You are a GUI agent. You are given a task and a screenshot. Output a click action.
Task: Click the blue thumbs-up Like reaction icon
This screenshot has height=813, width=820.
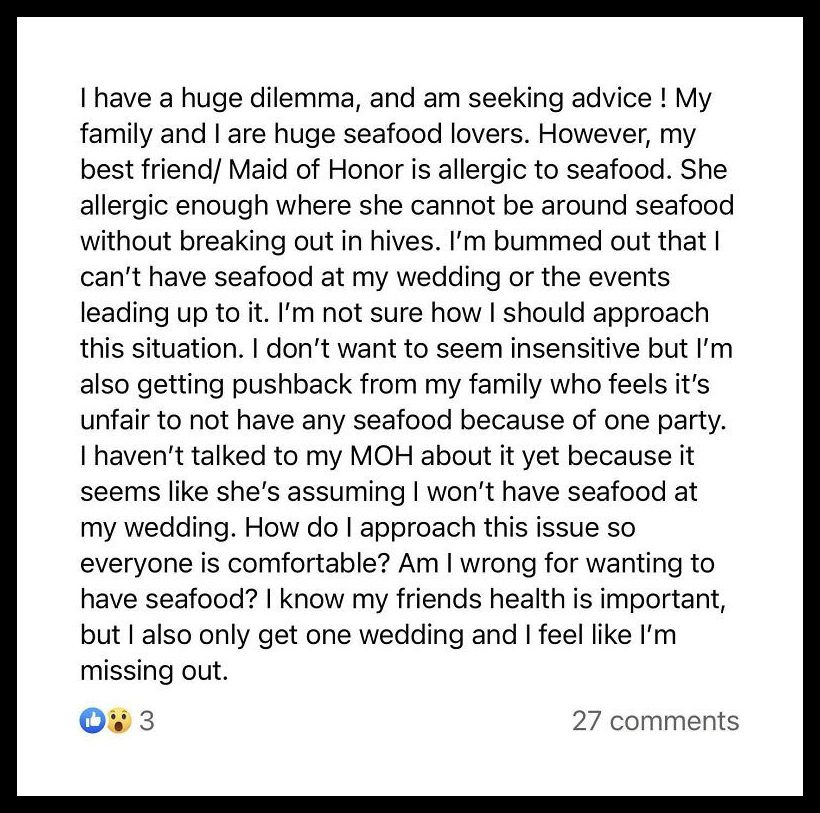(x=92, y=720)
